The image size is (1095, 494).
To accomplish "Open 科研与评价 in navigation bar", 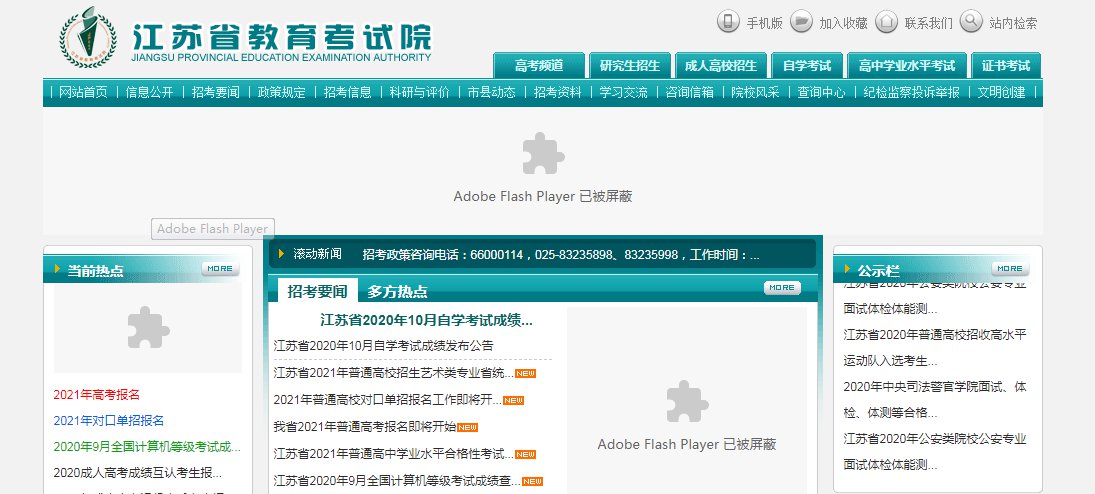I will click(420, 92).
